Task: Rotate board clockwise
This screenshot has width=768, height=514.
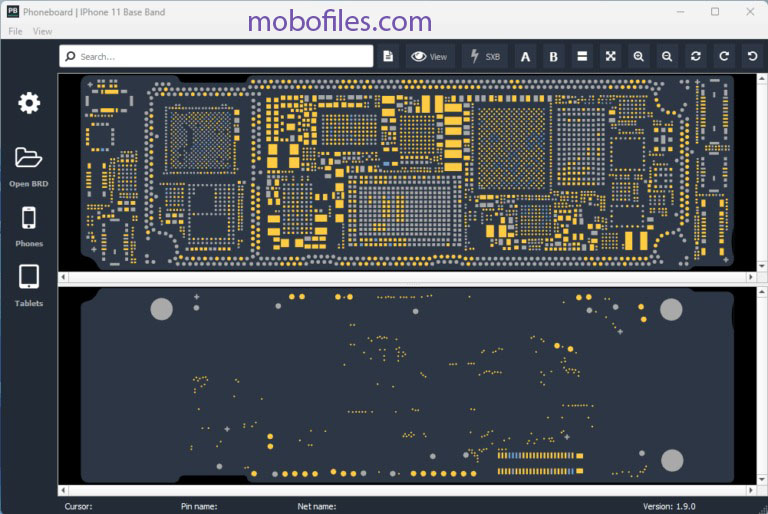Action: (724, 56)
